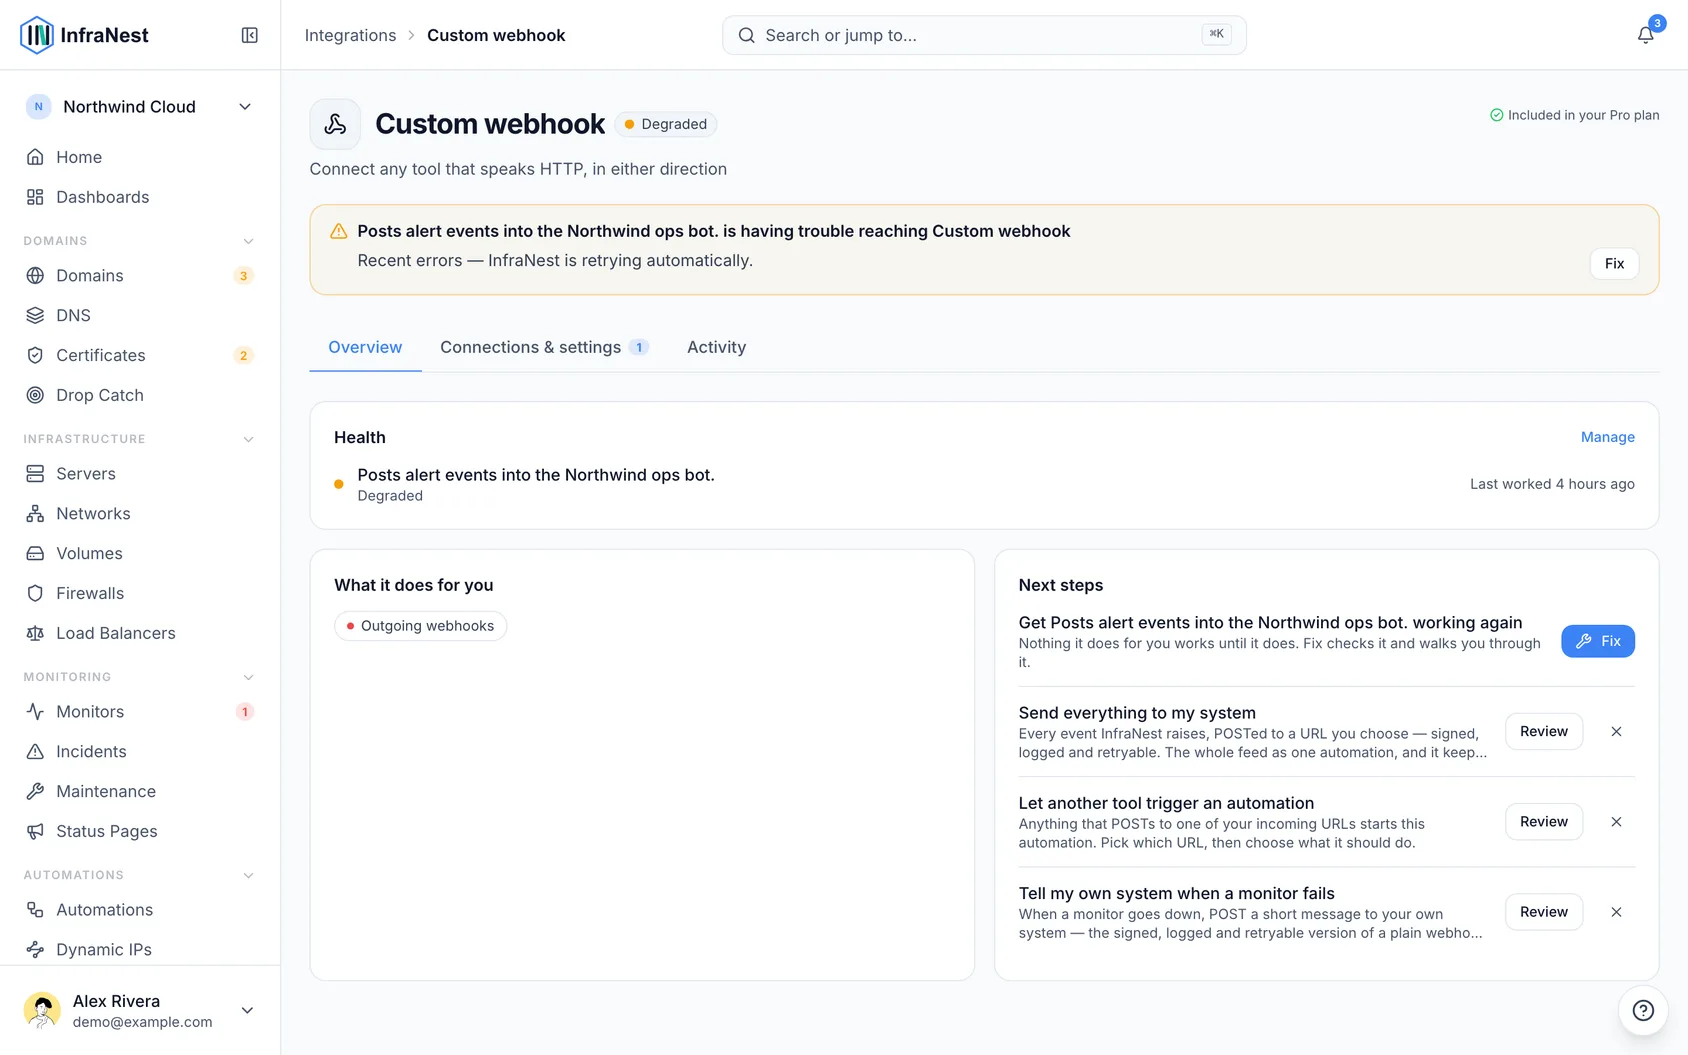Open Maintenance page

click(140, 791)
